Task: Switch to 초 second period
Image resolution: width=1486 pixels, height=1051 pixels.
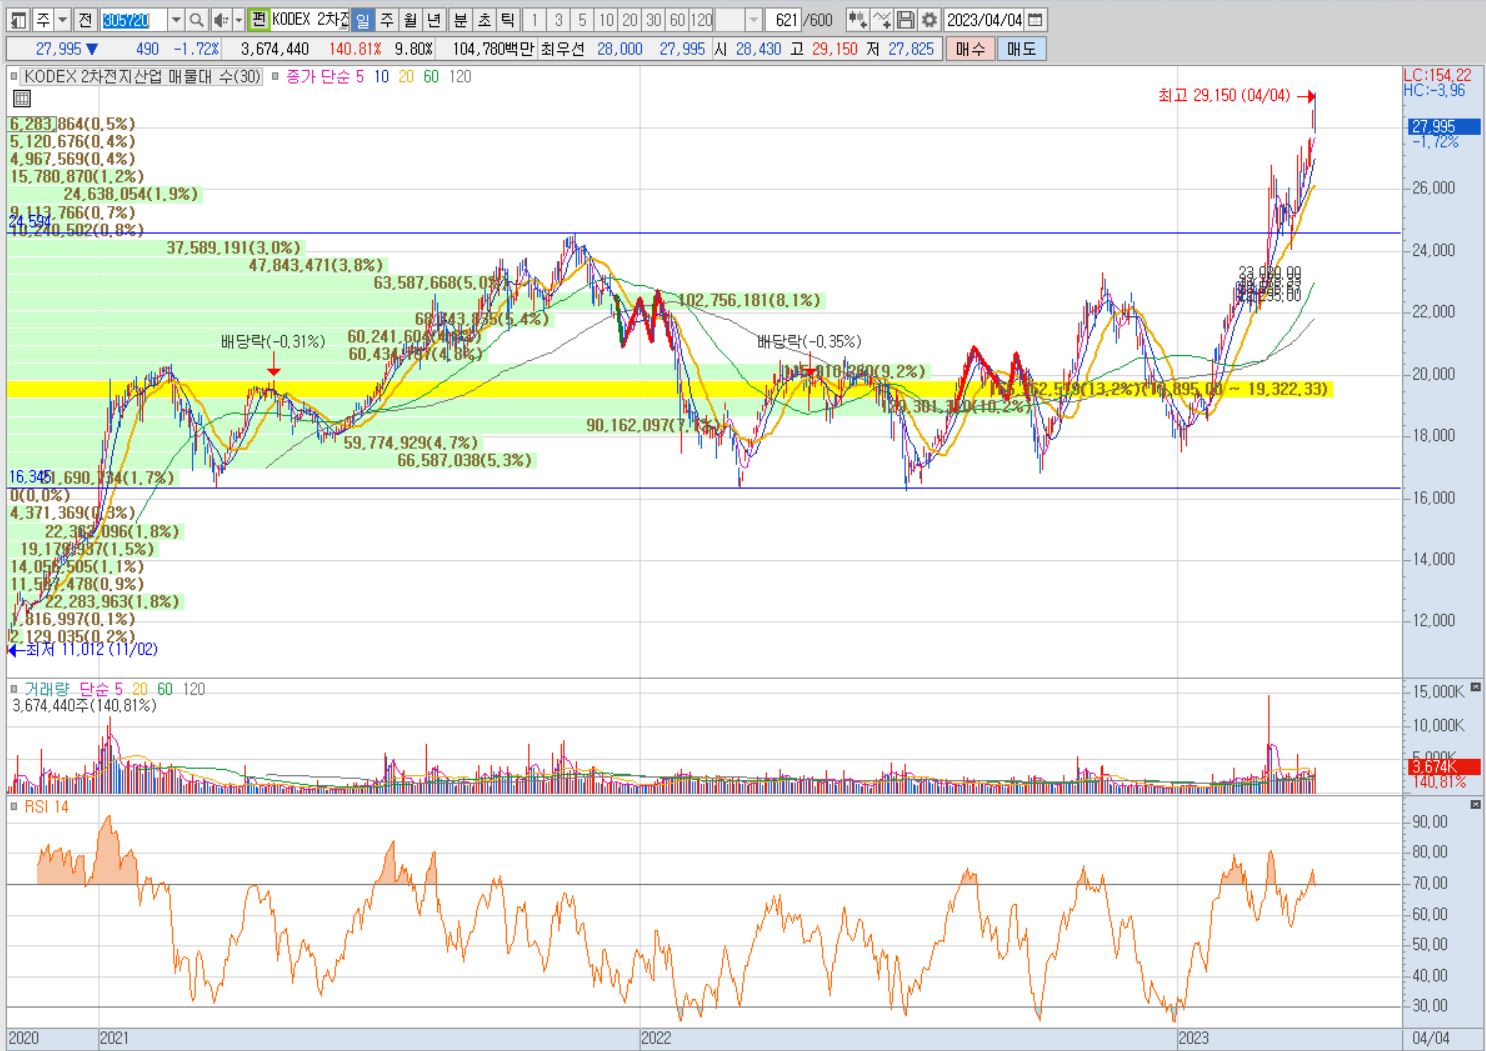Action: tap(484, 20)
